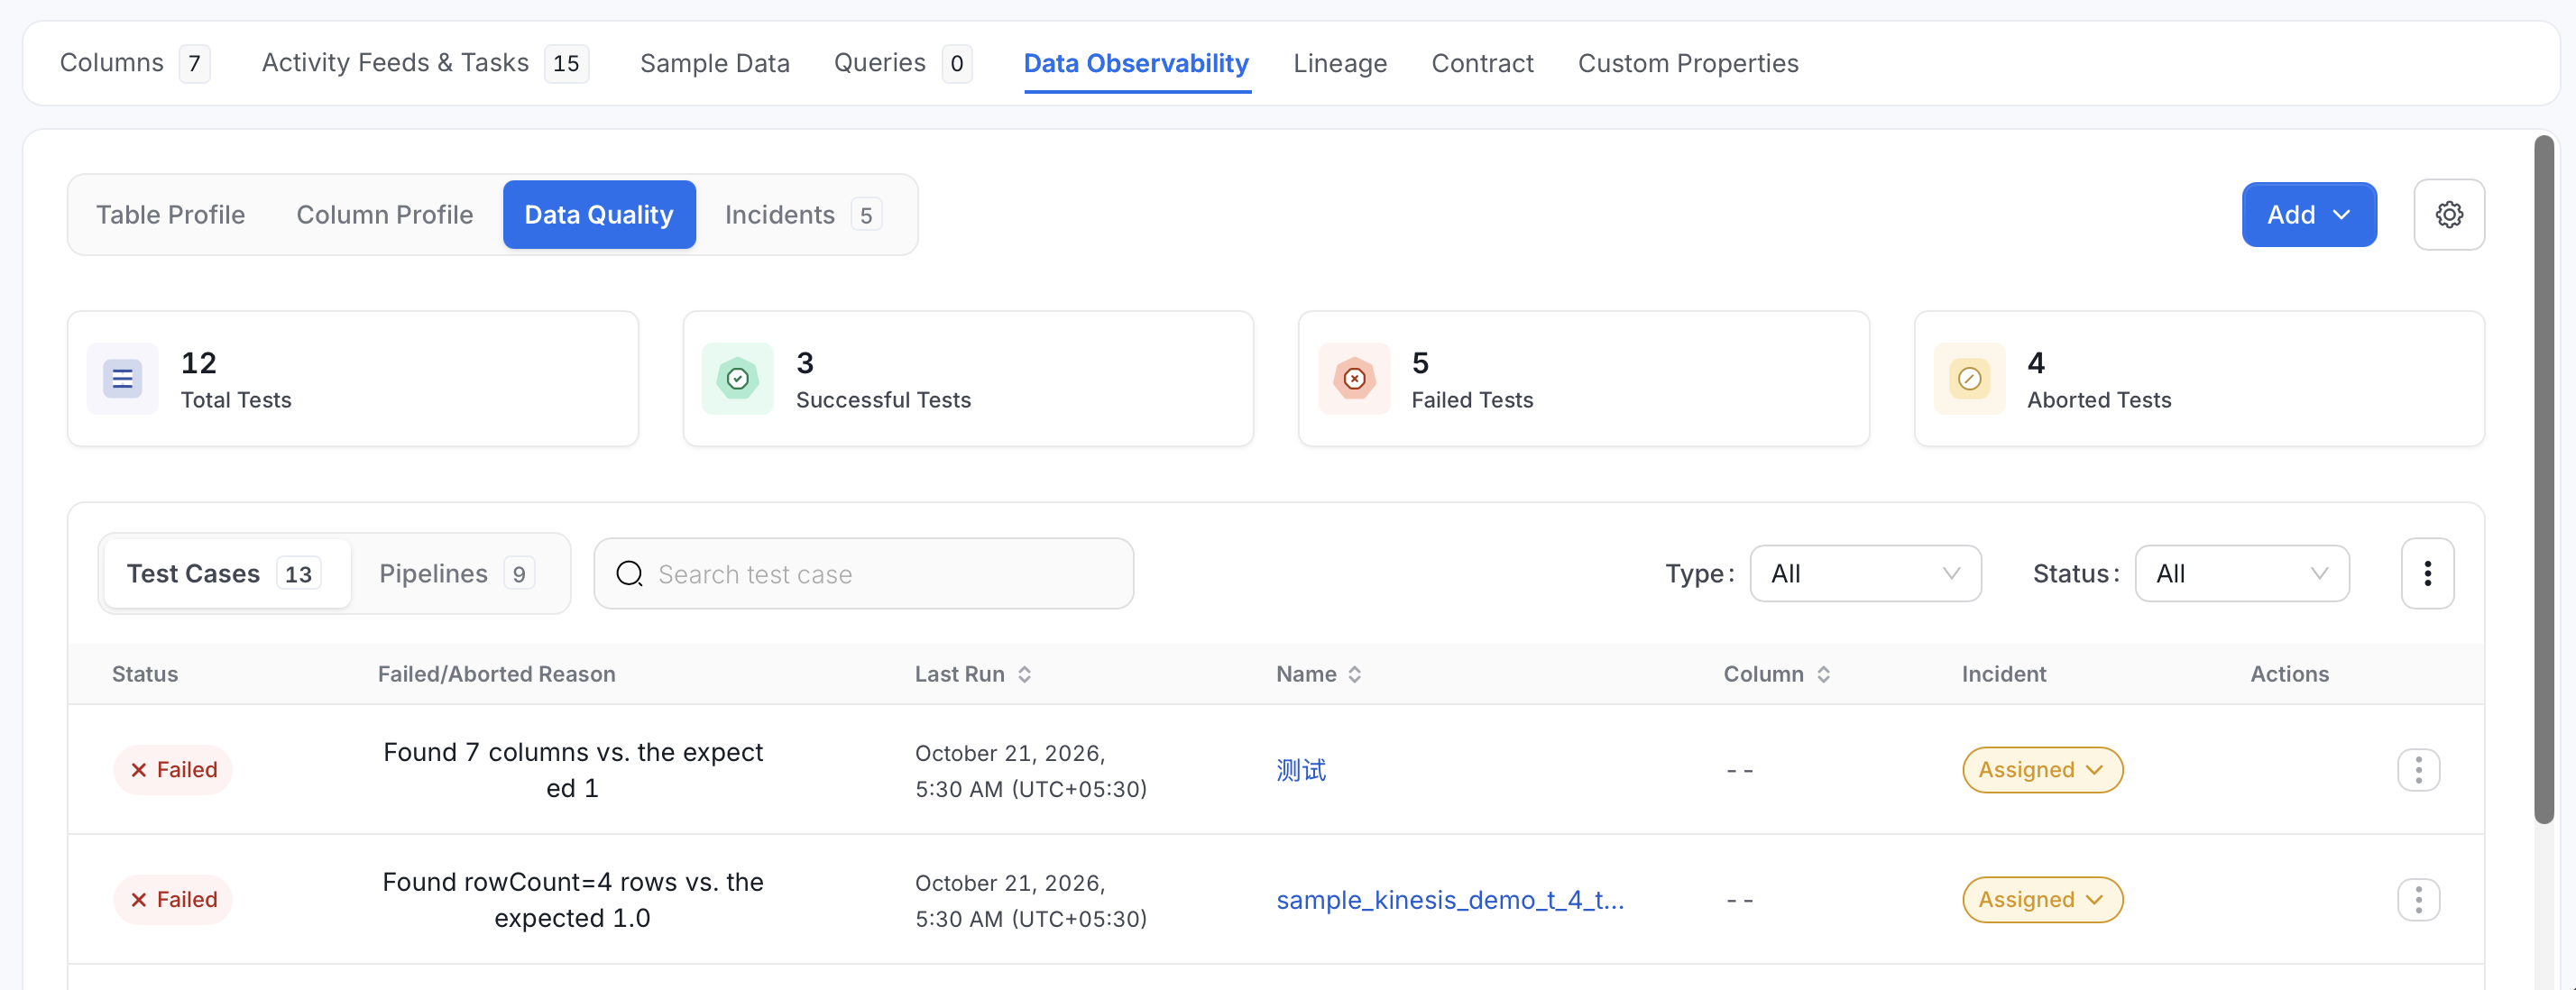Open actions menu for the 测试 row
2576x990 pixels.
click(2418, 769)
